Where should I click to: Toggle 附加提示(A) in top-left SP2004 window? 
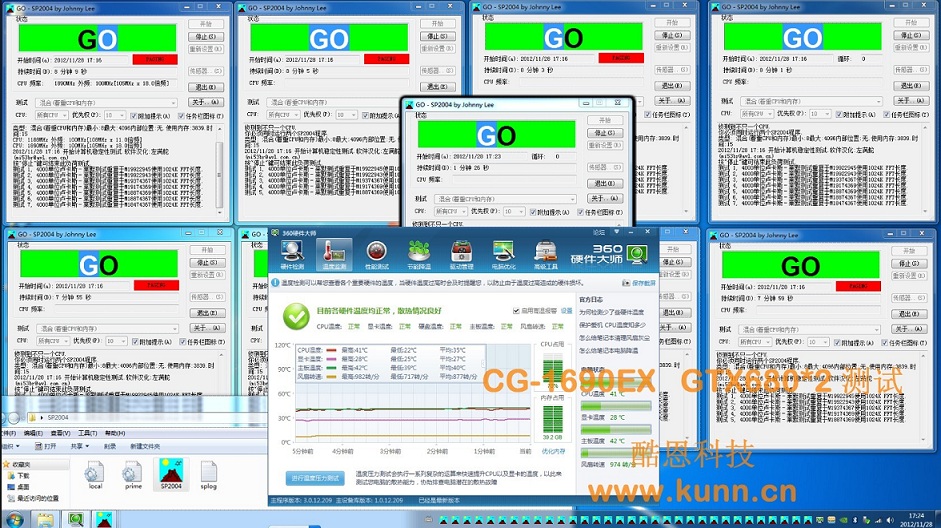point(133,116)
